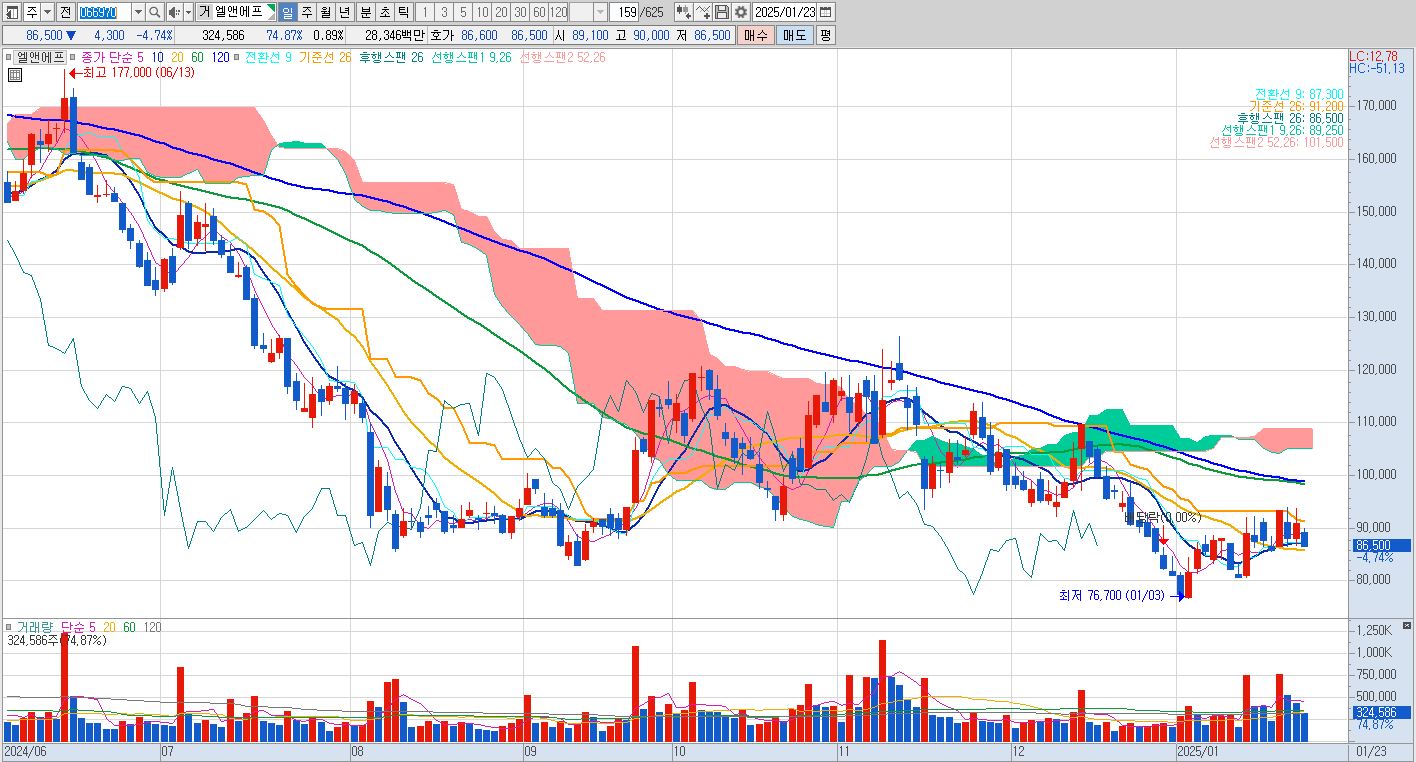Screen dimensions: 1416x762
Task: Click the stock code input field
Action: click(x=104, y=12)
